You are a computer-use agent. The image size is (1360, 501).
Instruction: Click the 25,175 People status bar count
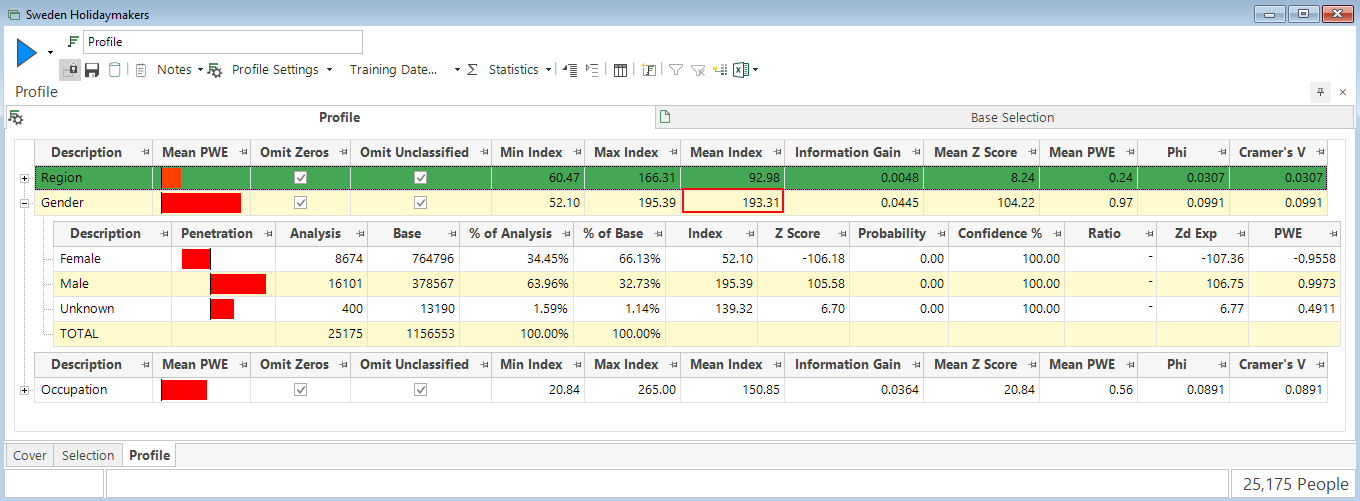point(1296,485)
